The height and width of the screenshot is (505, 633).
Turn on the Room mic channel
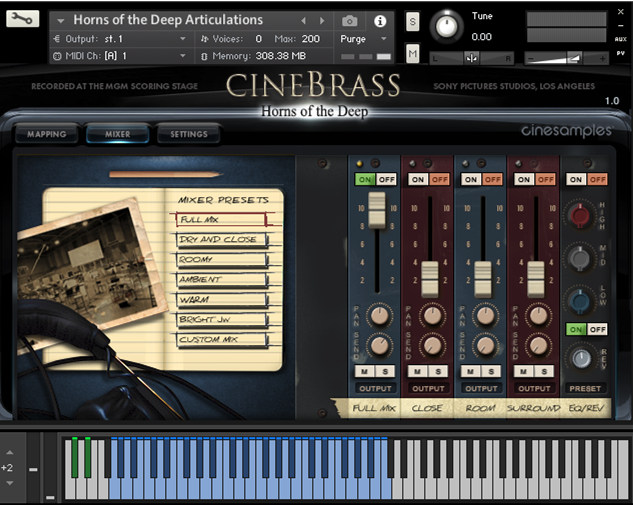[x=471, y=179]
